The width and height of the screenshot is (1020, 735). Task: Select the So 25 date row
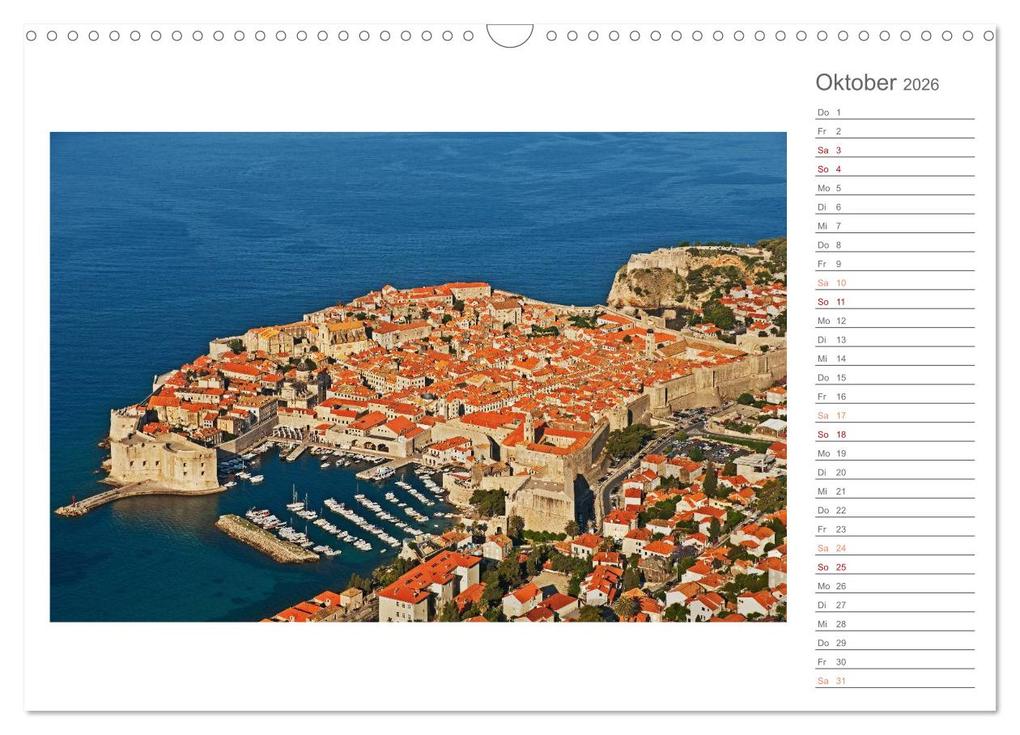click(x=894, y=567)
